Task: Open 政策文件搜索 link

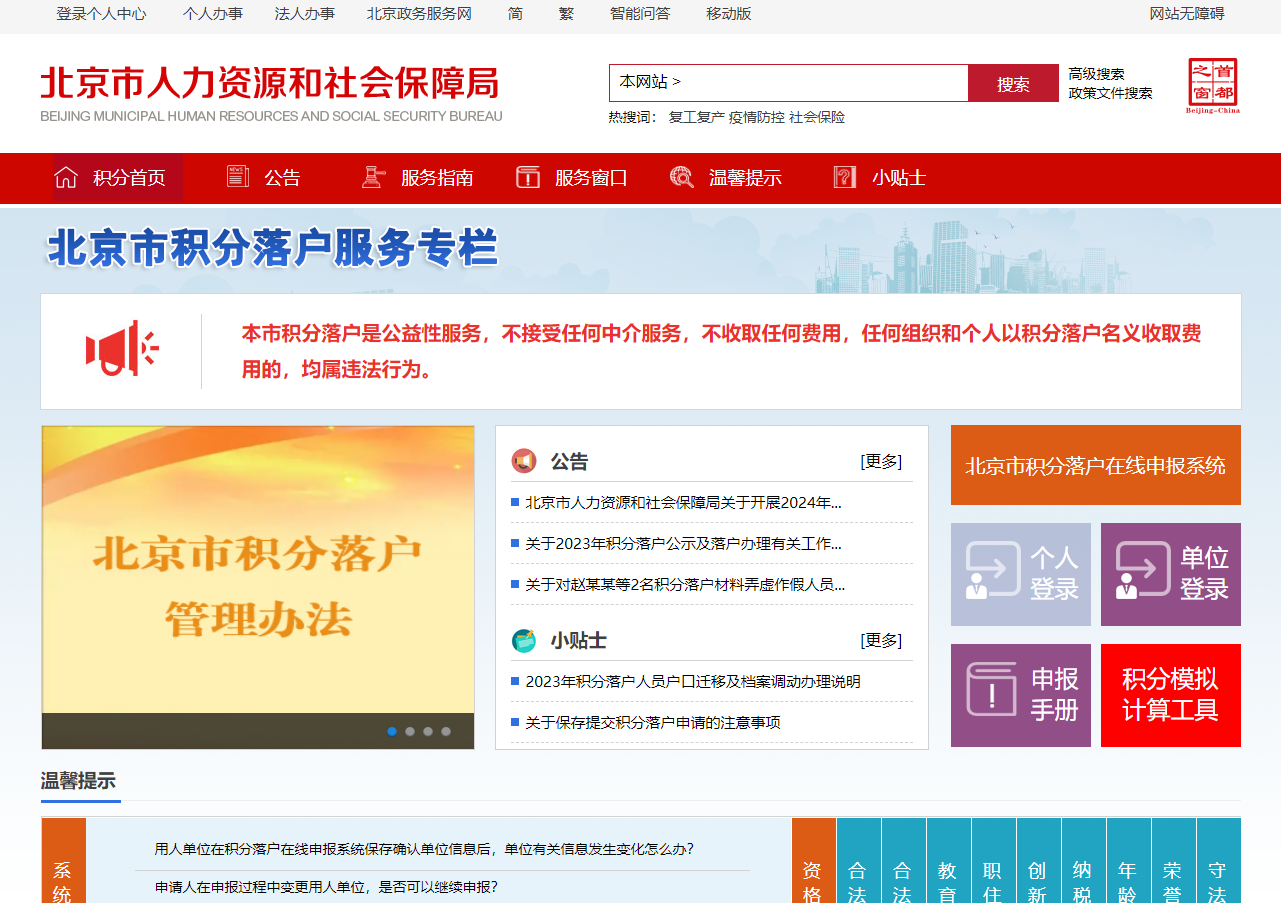Action: pyautogui.click(x=1110, y=93)
